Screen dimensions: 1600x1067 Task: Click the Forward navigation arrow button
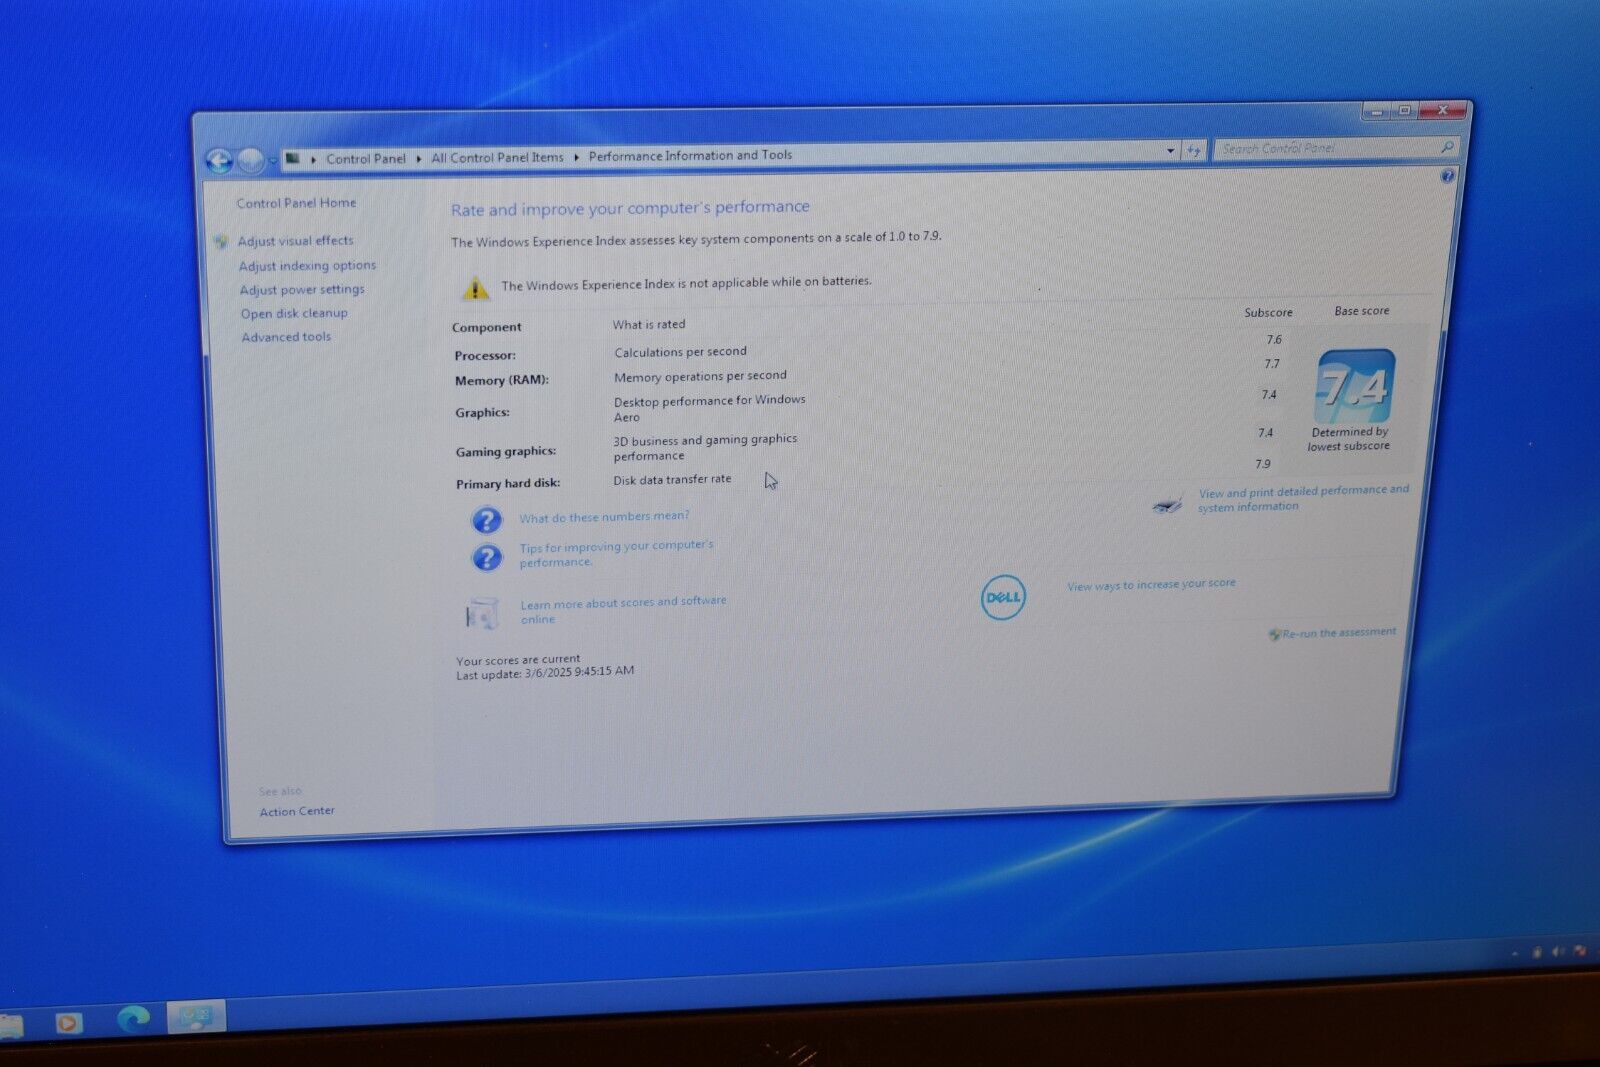(251, 160)
